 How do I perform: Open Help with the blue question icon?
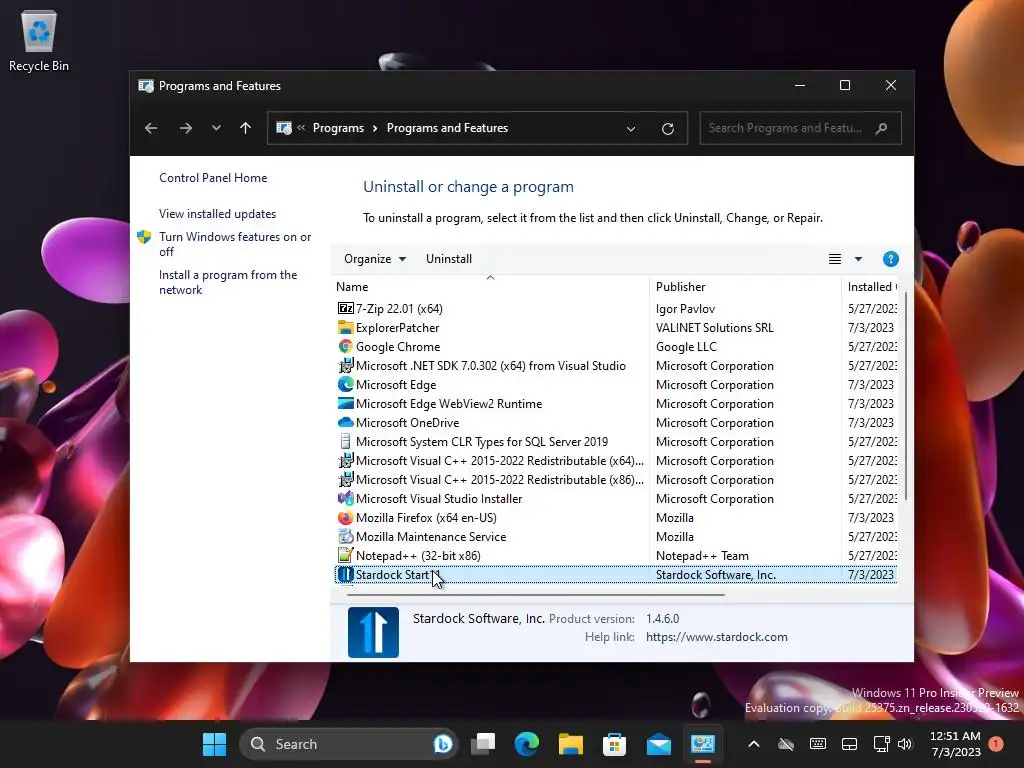[890, 259]
